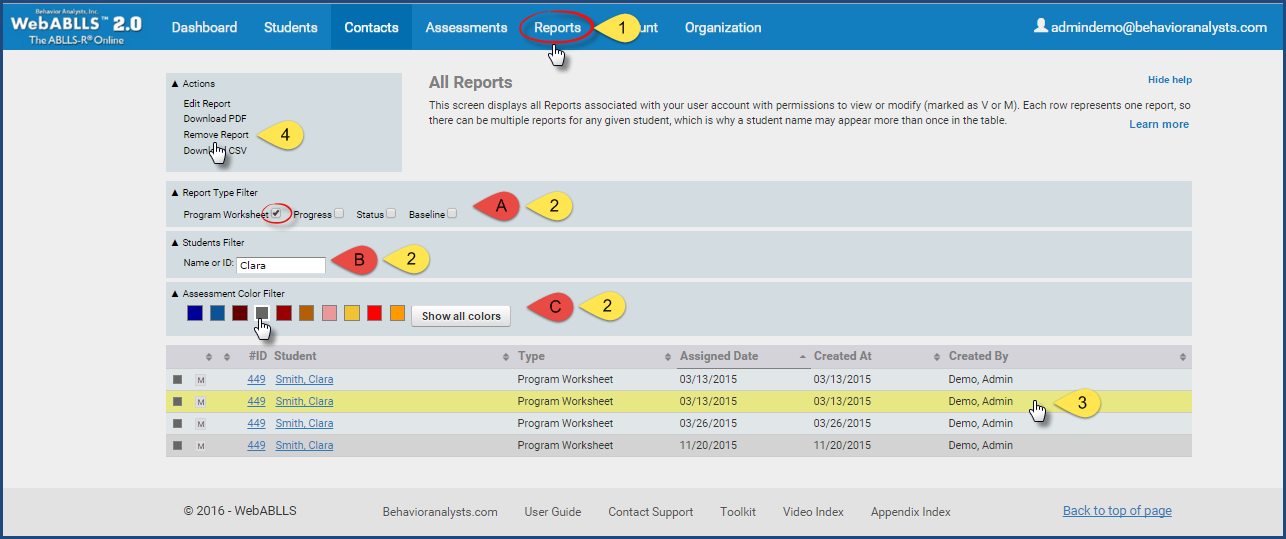This screenshot has height=539, width=1286.
Task: Uncheck the Program Worksheet checkbox
Action: 276,213
